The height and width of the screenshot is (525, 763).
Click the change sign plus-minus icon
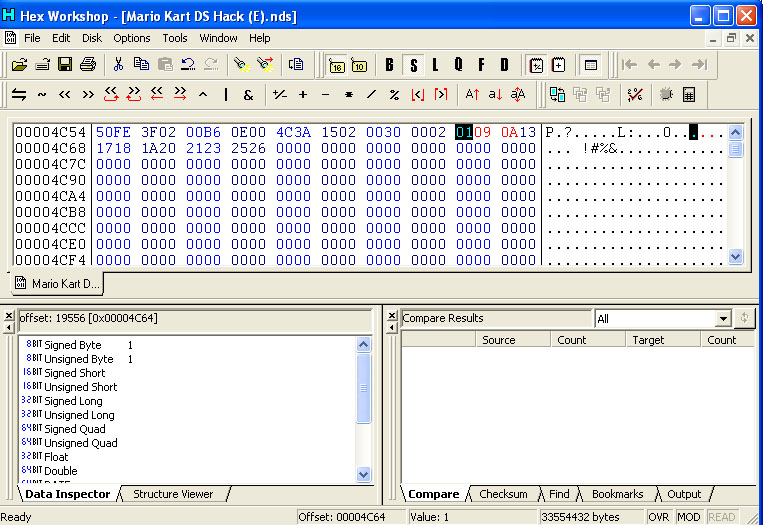click(279, 94)
